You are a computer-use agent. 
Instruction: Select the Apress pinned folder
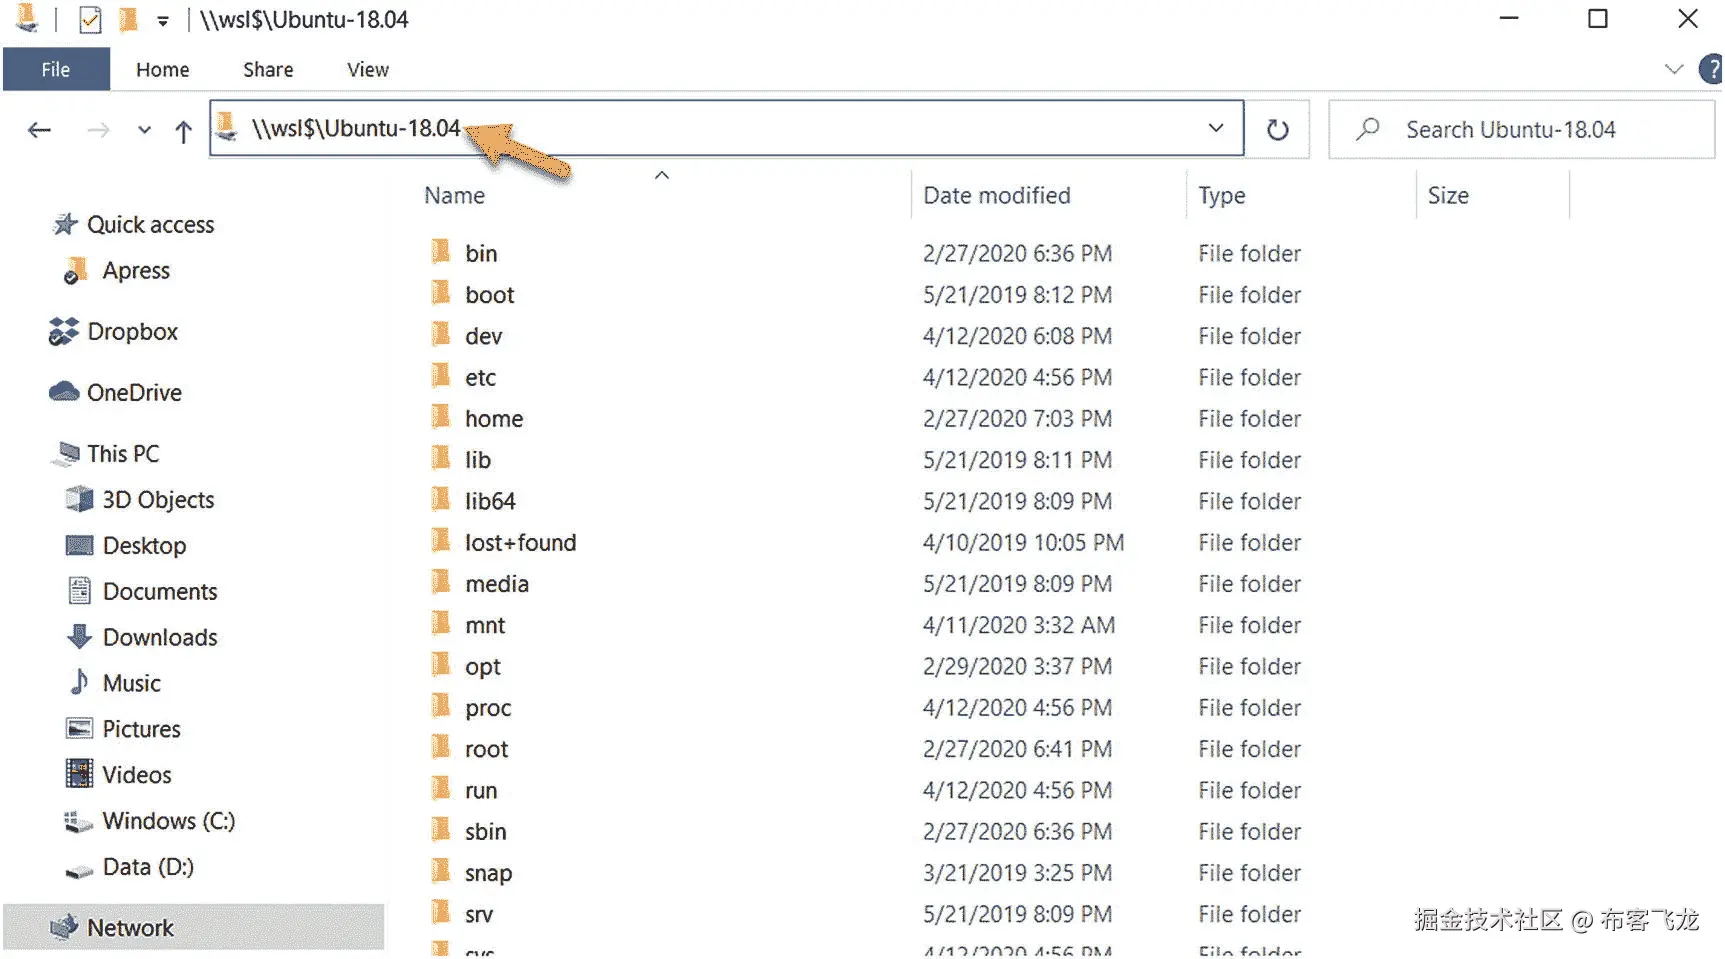116,271
